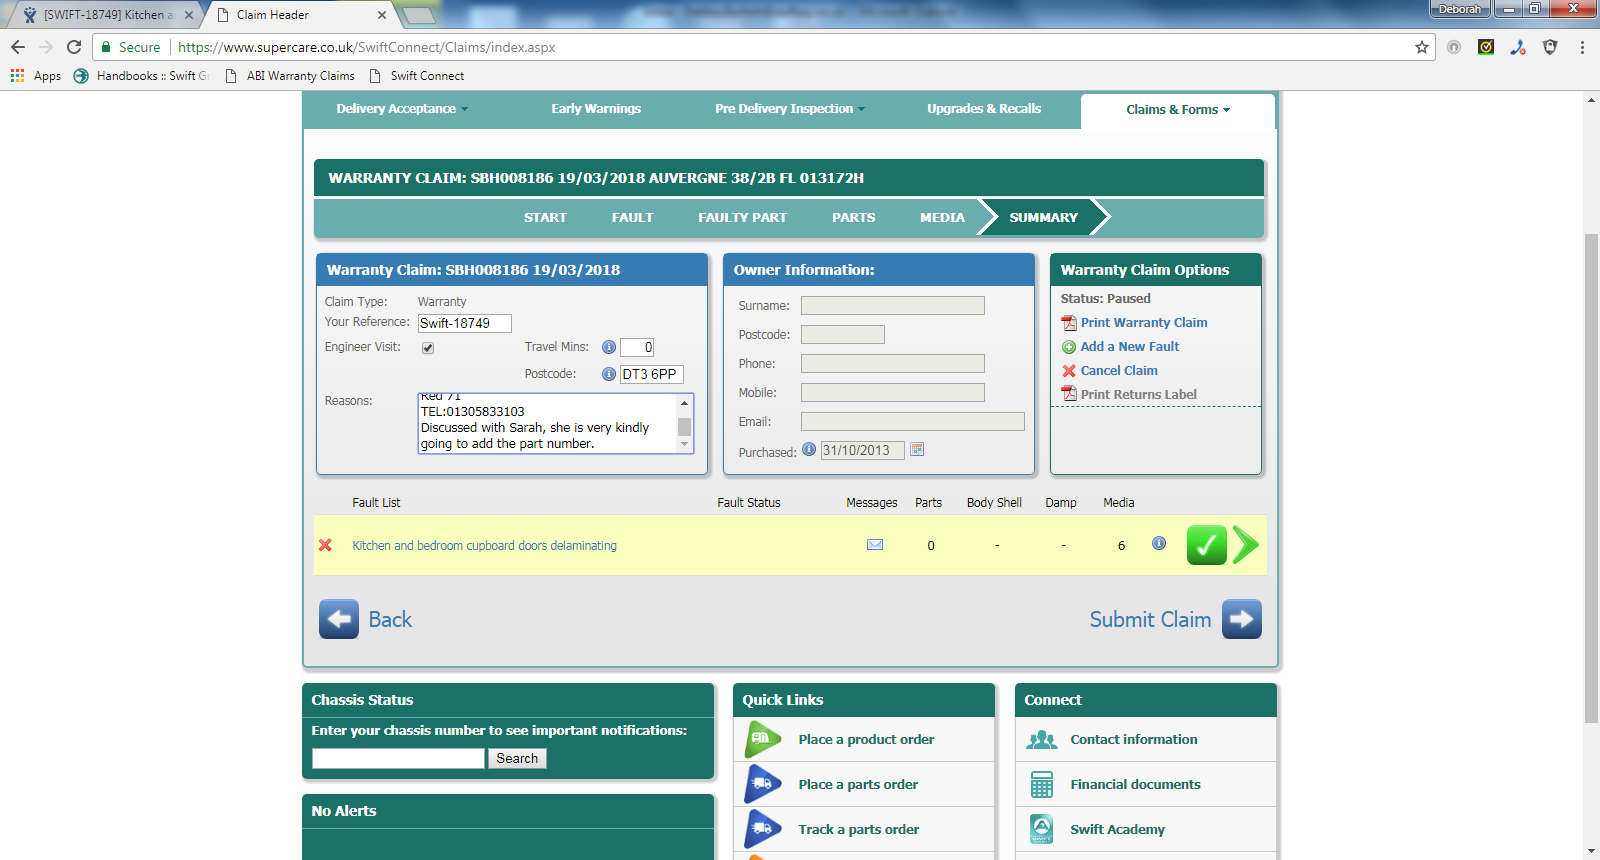Viewport: 1600px width, 860px height.
Task: Open the Purchased date calendar picker
Action: [x=917, y=450]
